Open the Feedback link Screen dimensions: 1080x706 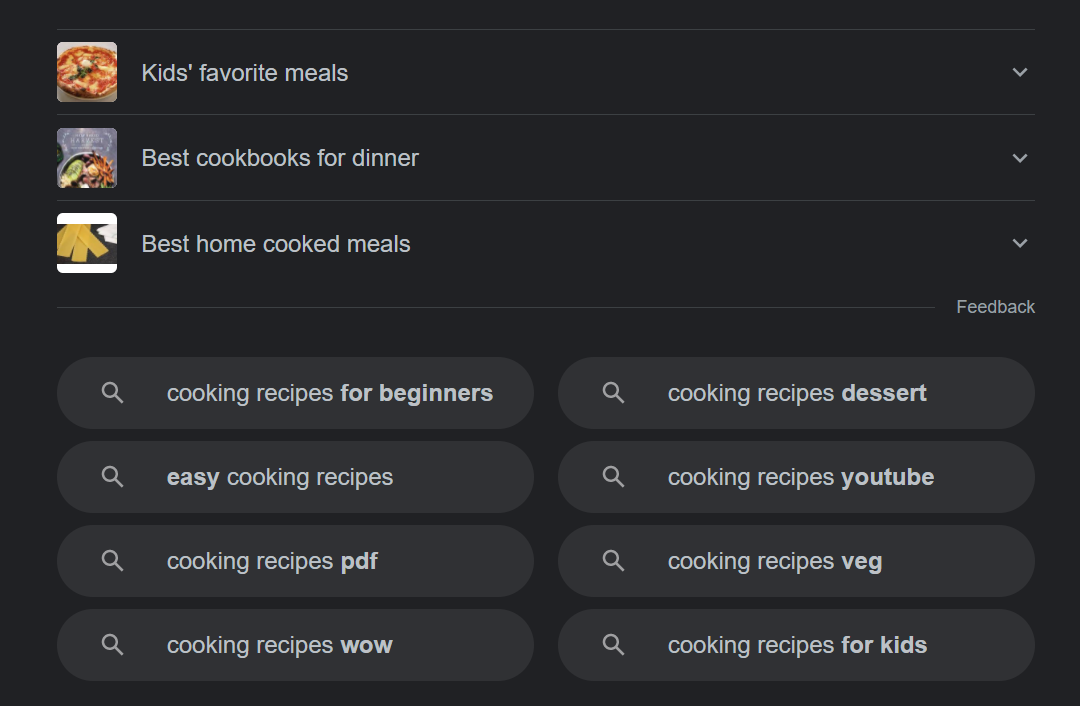point(995,307)
